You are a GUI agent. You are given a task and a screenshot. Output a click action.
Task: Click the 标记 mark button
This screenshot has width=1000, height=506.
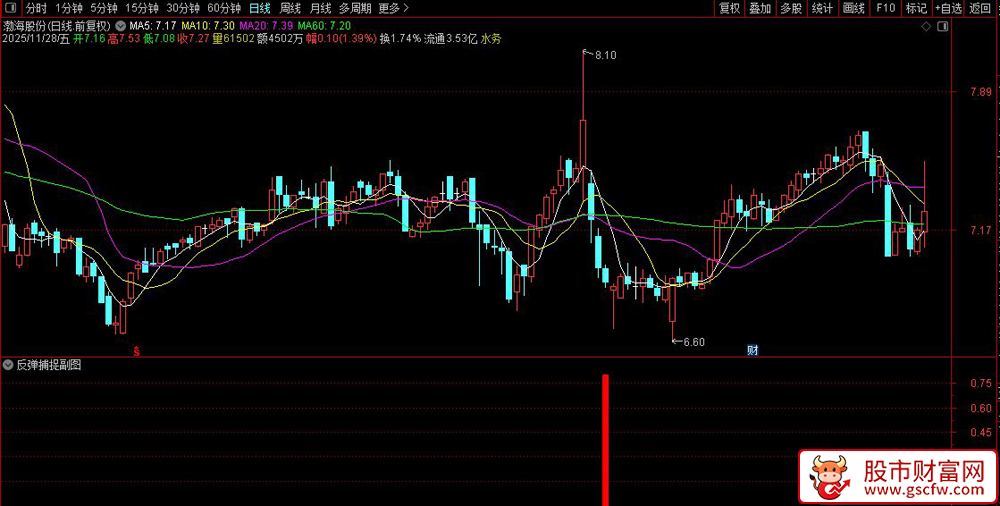916,8
